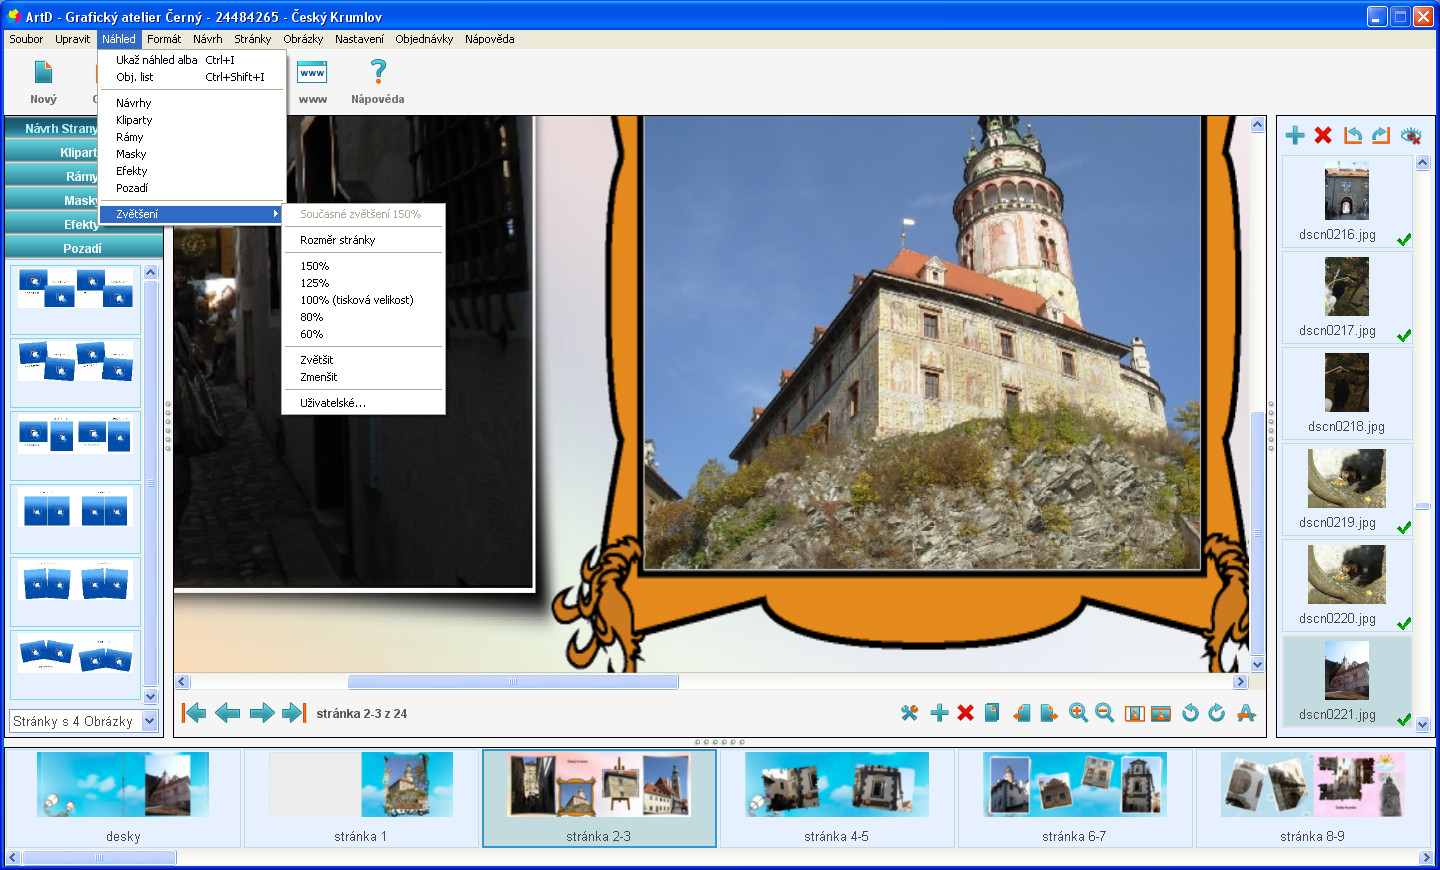Click the Nápověda question mark icon
Screen dimensions: 1440x870
click(x=378, y=72)
